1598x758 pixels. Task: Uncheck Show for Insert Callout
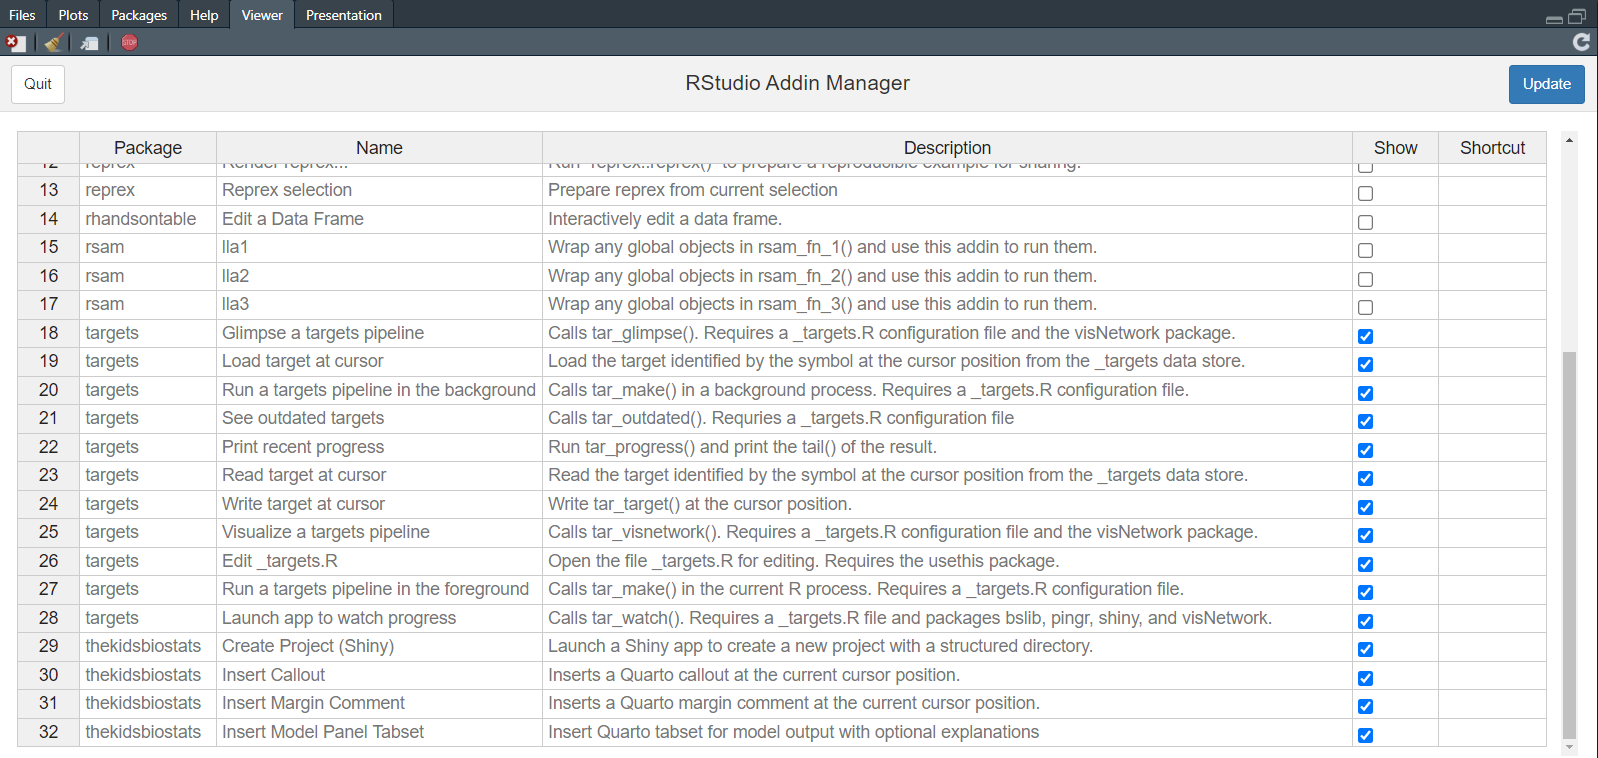click(x=1365, y=678)
